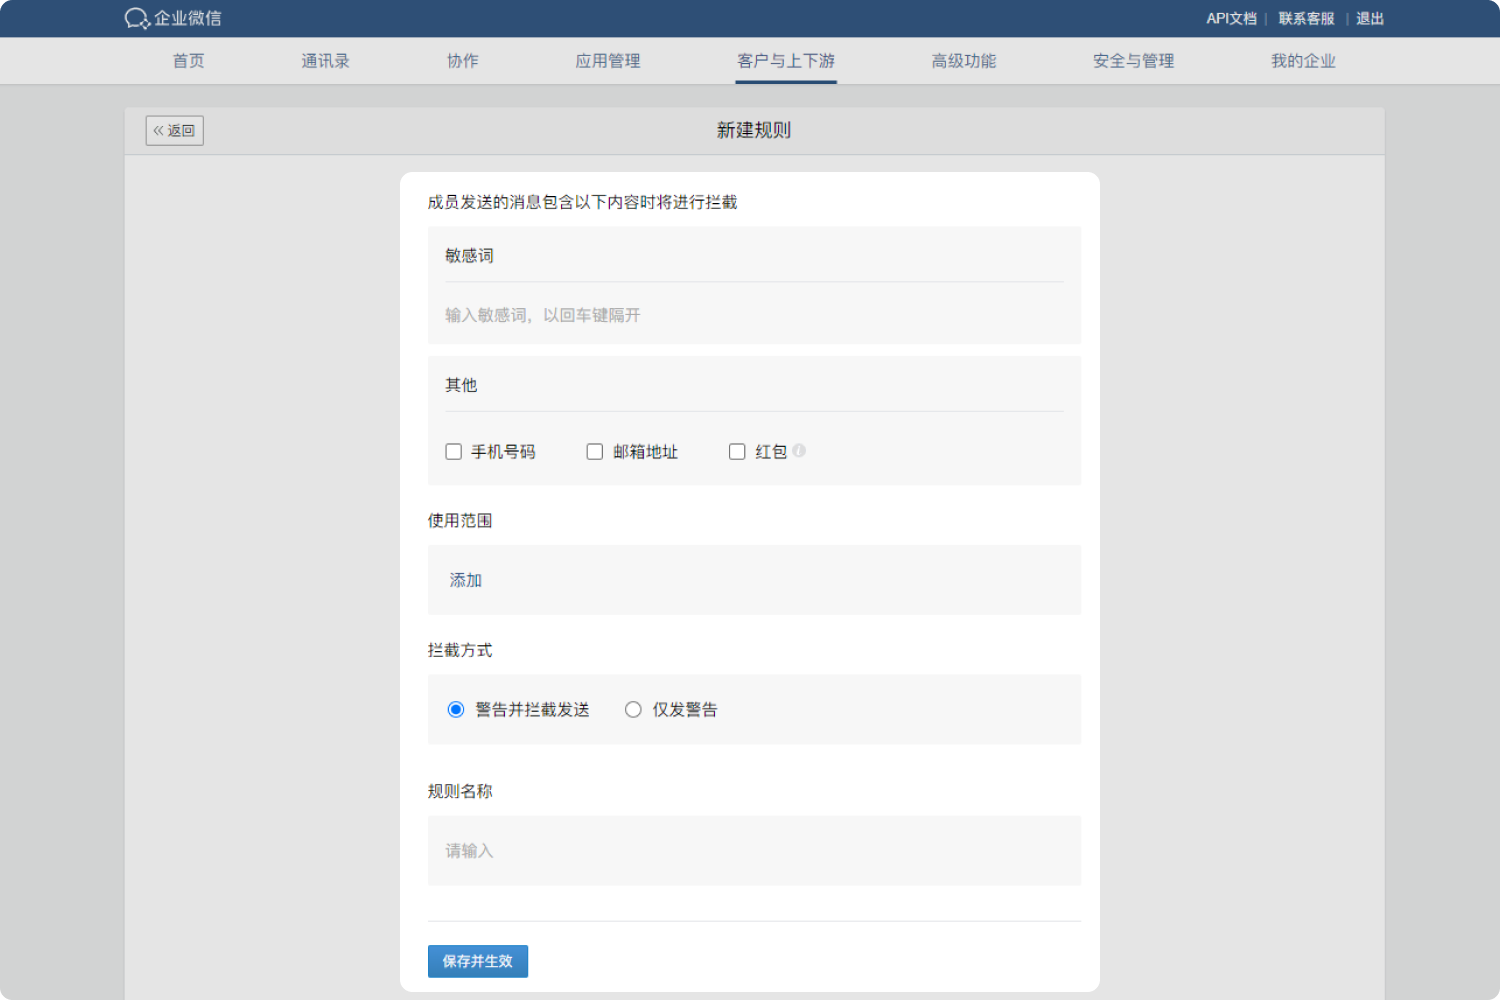This screenshot has height=1000, width=1500.
Task: Click the 新建规则 page title
Action: (754, 130)
